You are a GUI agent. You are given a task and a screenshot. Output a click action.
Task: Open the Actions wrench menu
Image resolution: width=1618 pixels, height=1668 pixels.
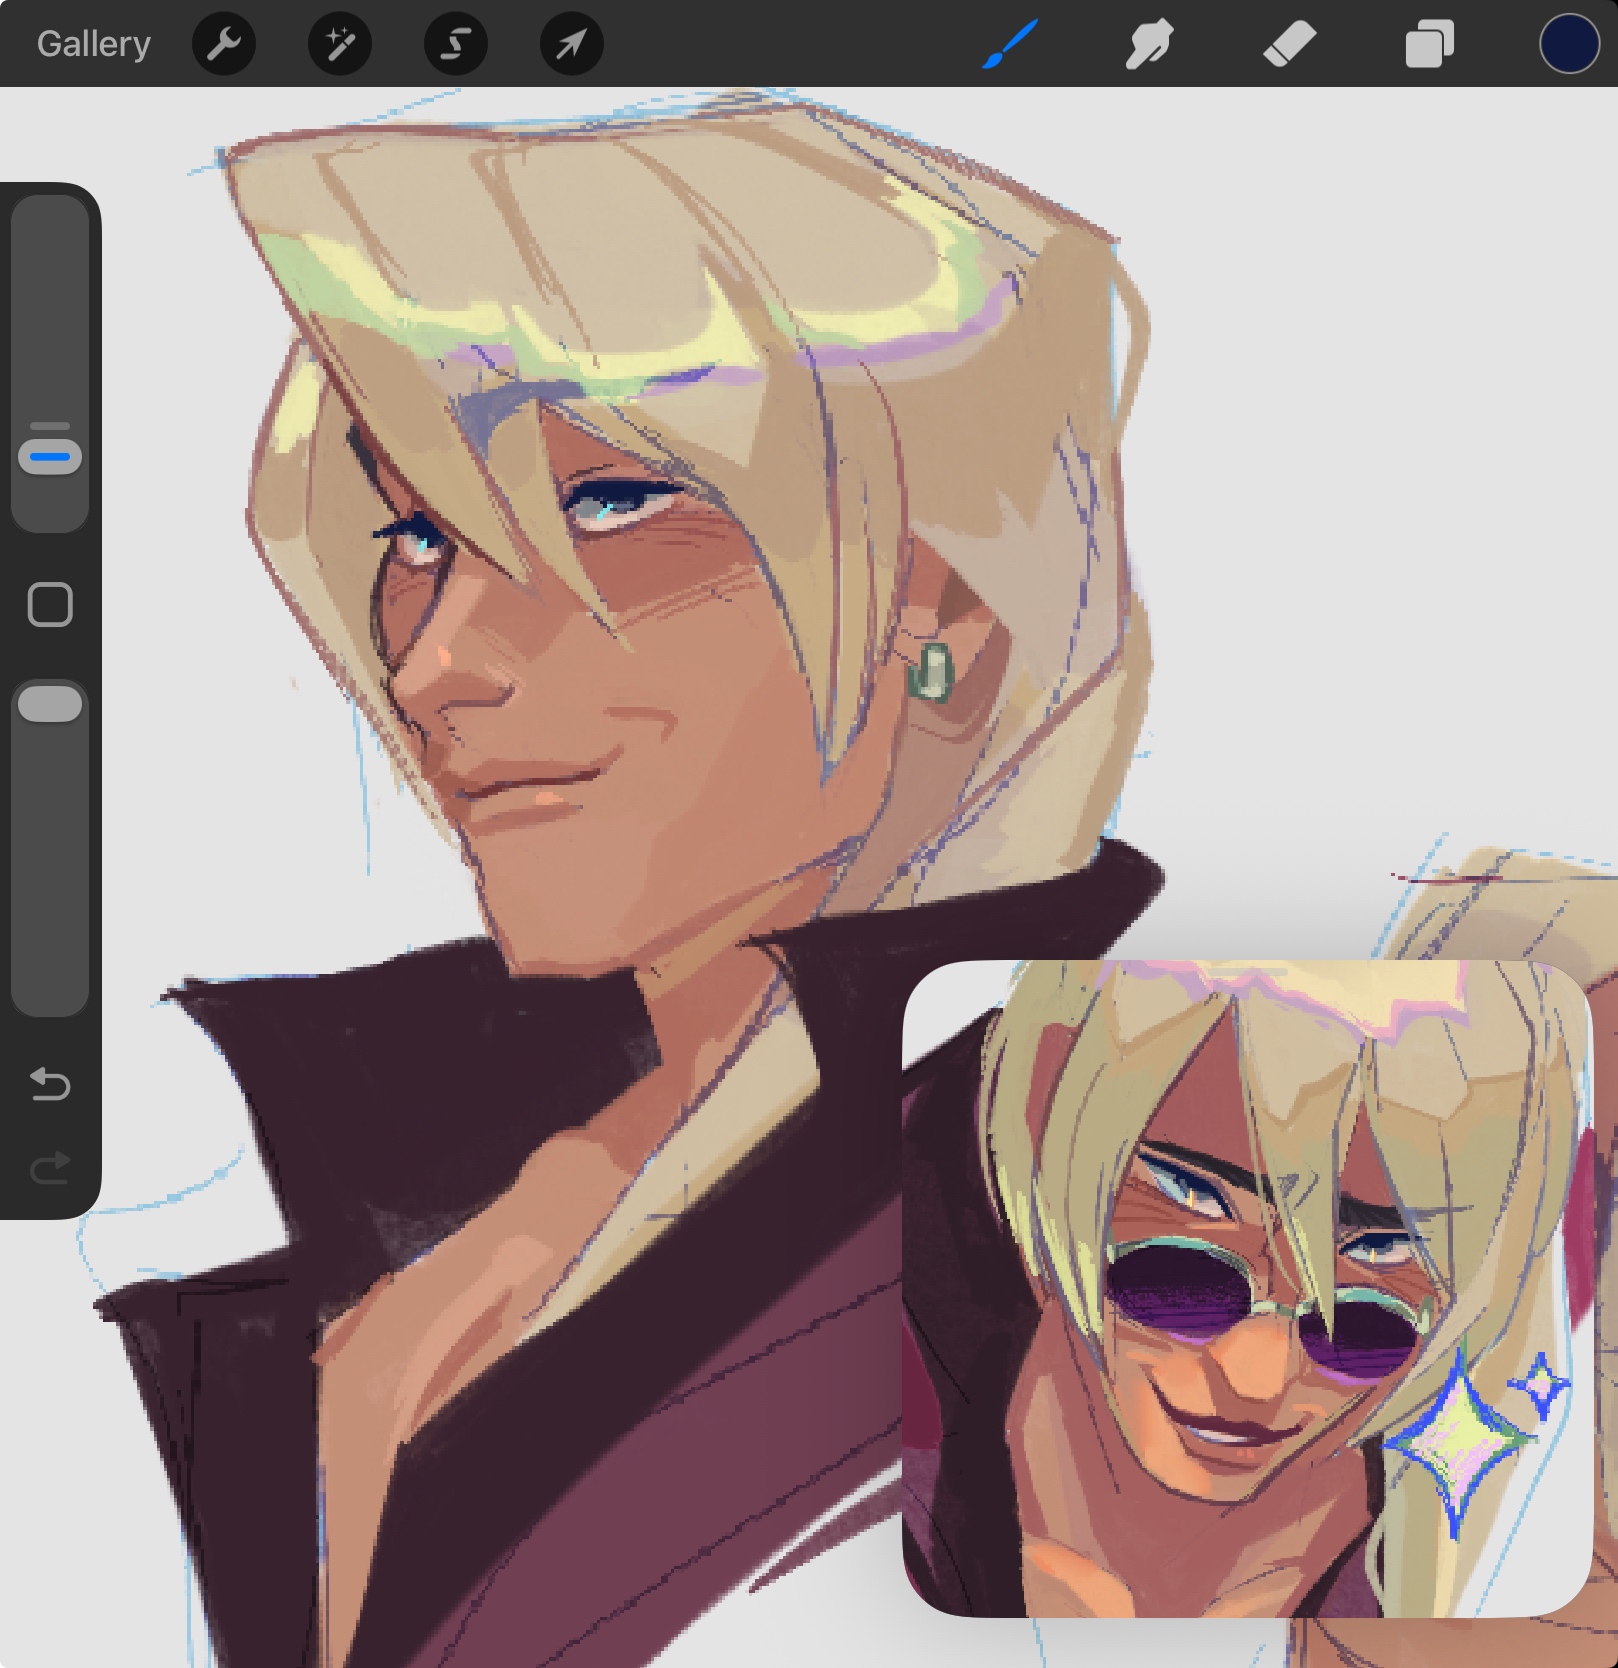pyautogui.click(x=224, y=44)
